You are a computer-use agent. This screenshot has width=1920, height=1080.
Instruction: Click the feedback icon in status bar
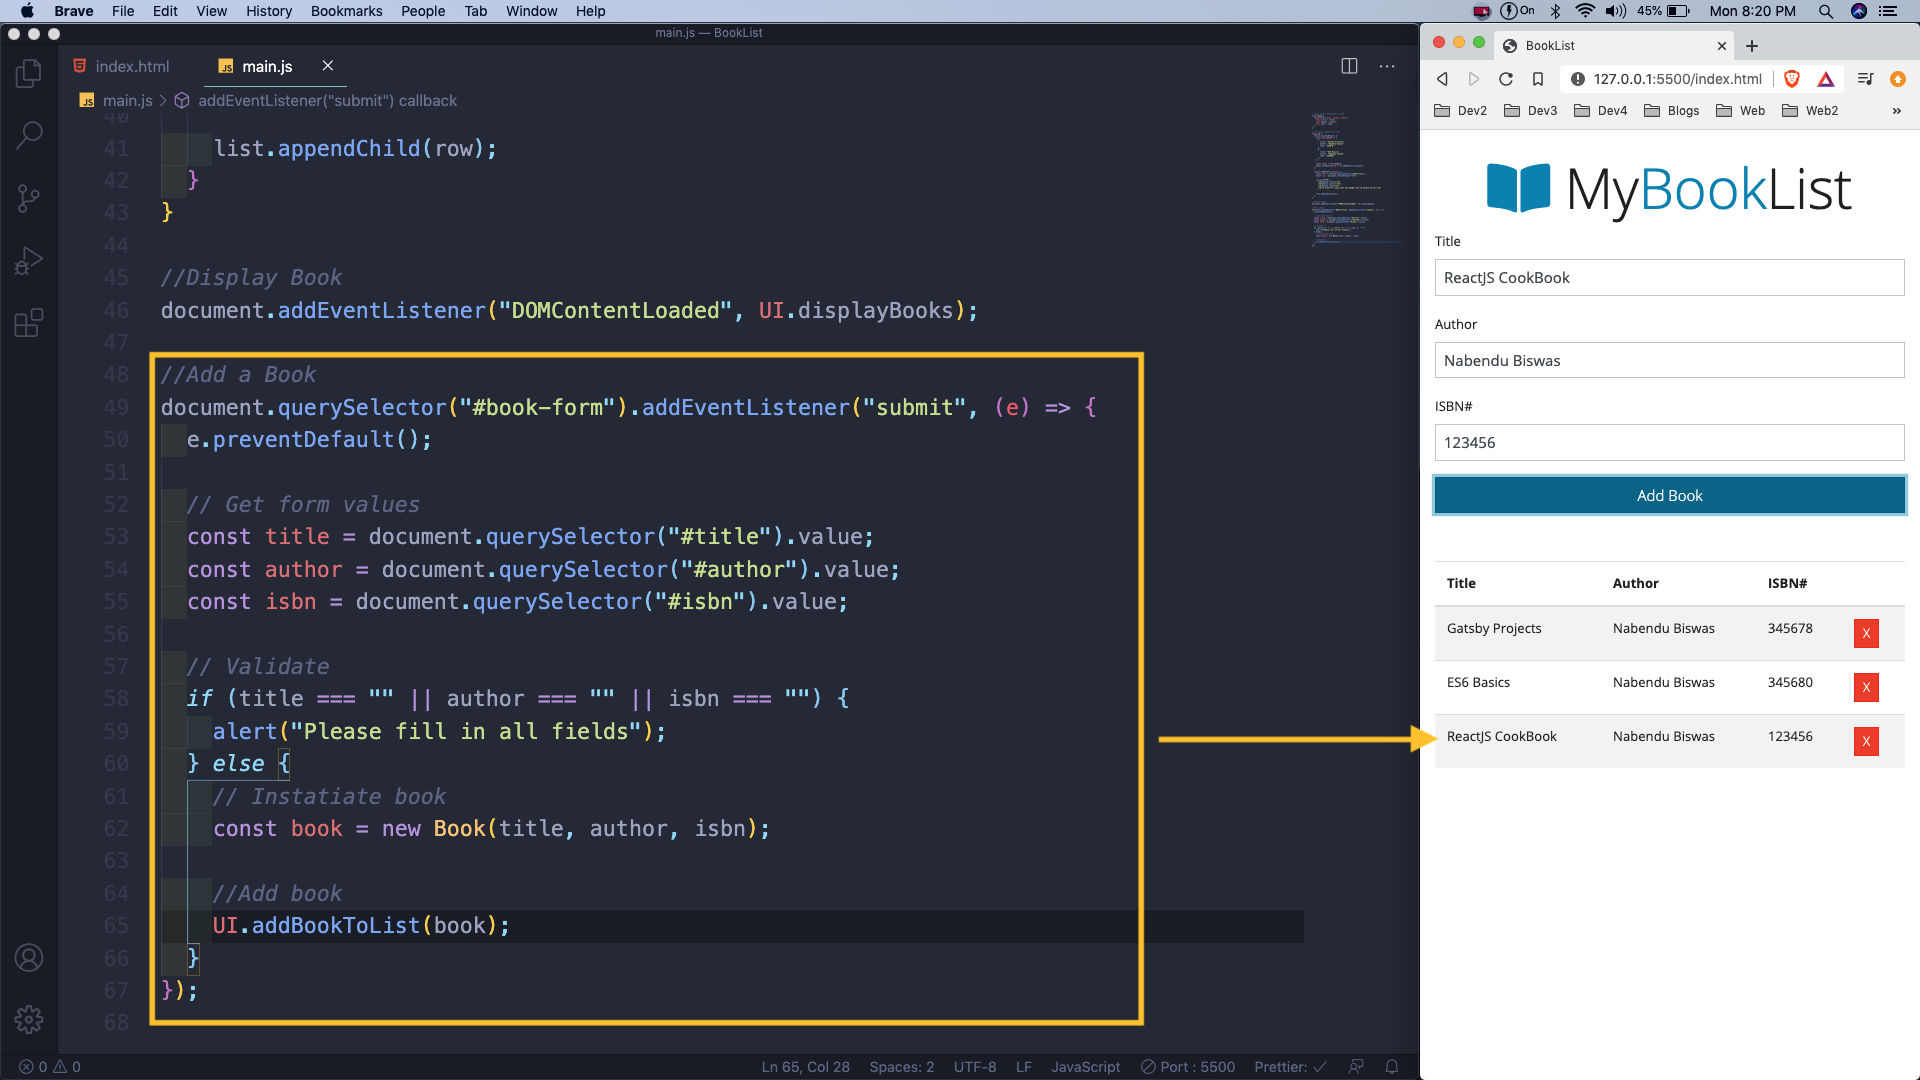coord(1356,1067)
